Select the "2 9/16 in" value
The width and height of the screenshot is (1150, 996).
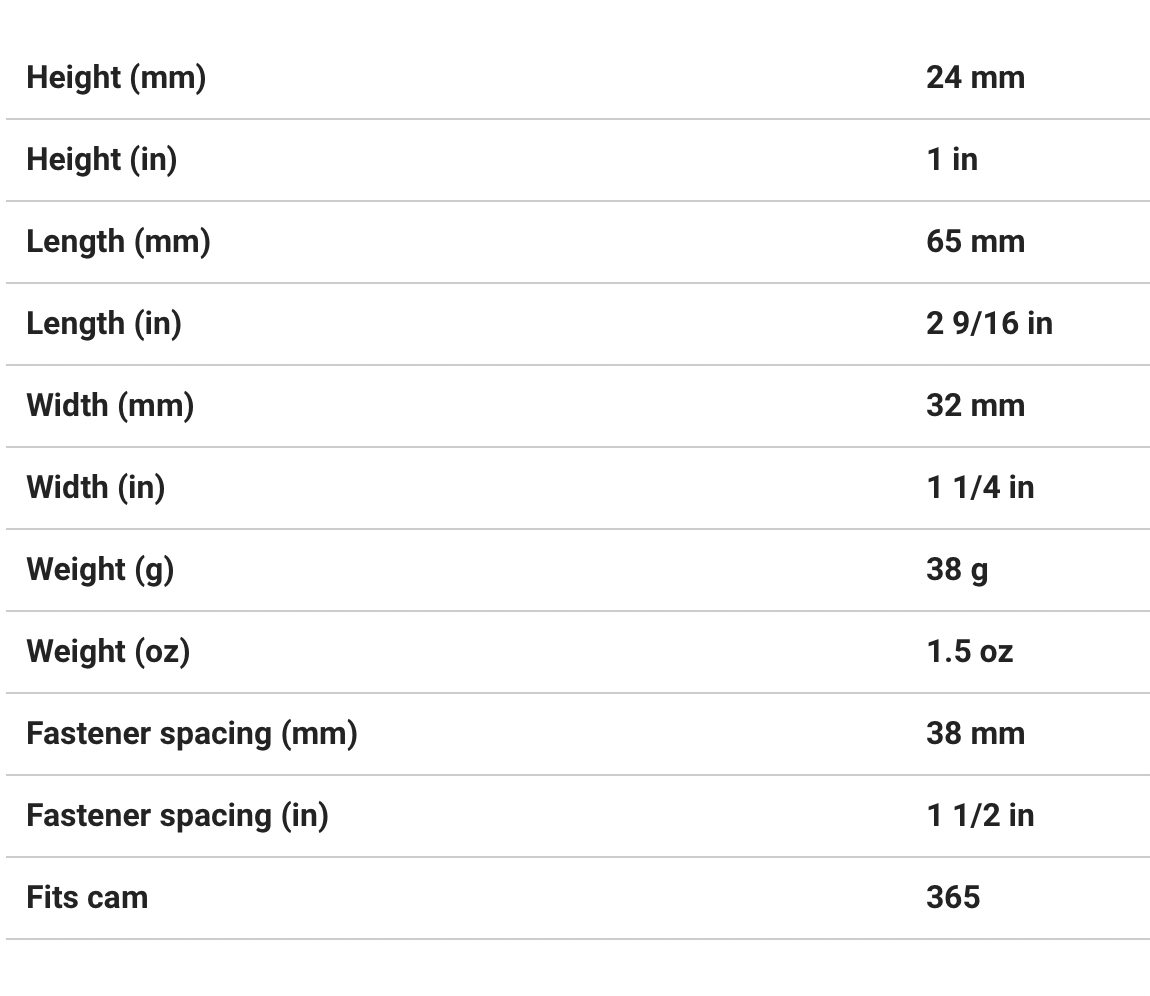click(x=989, y=323)
